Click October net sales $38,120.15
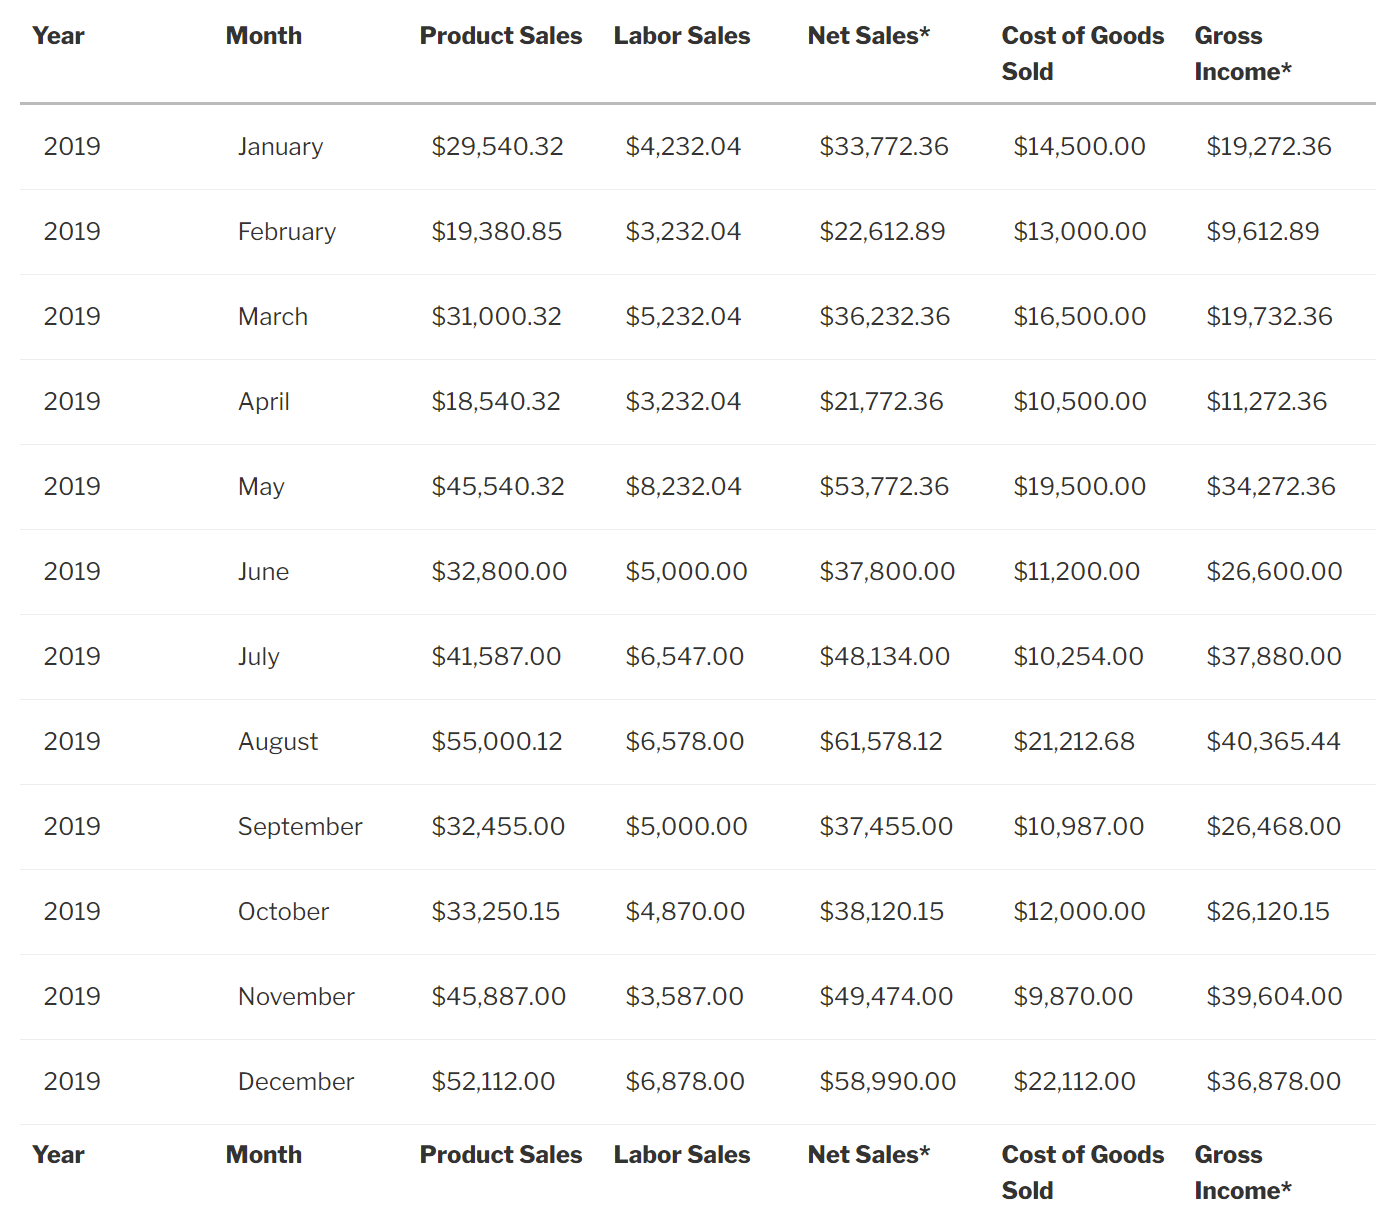The image size is (1381, 1212). point(881,912)
